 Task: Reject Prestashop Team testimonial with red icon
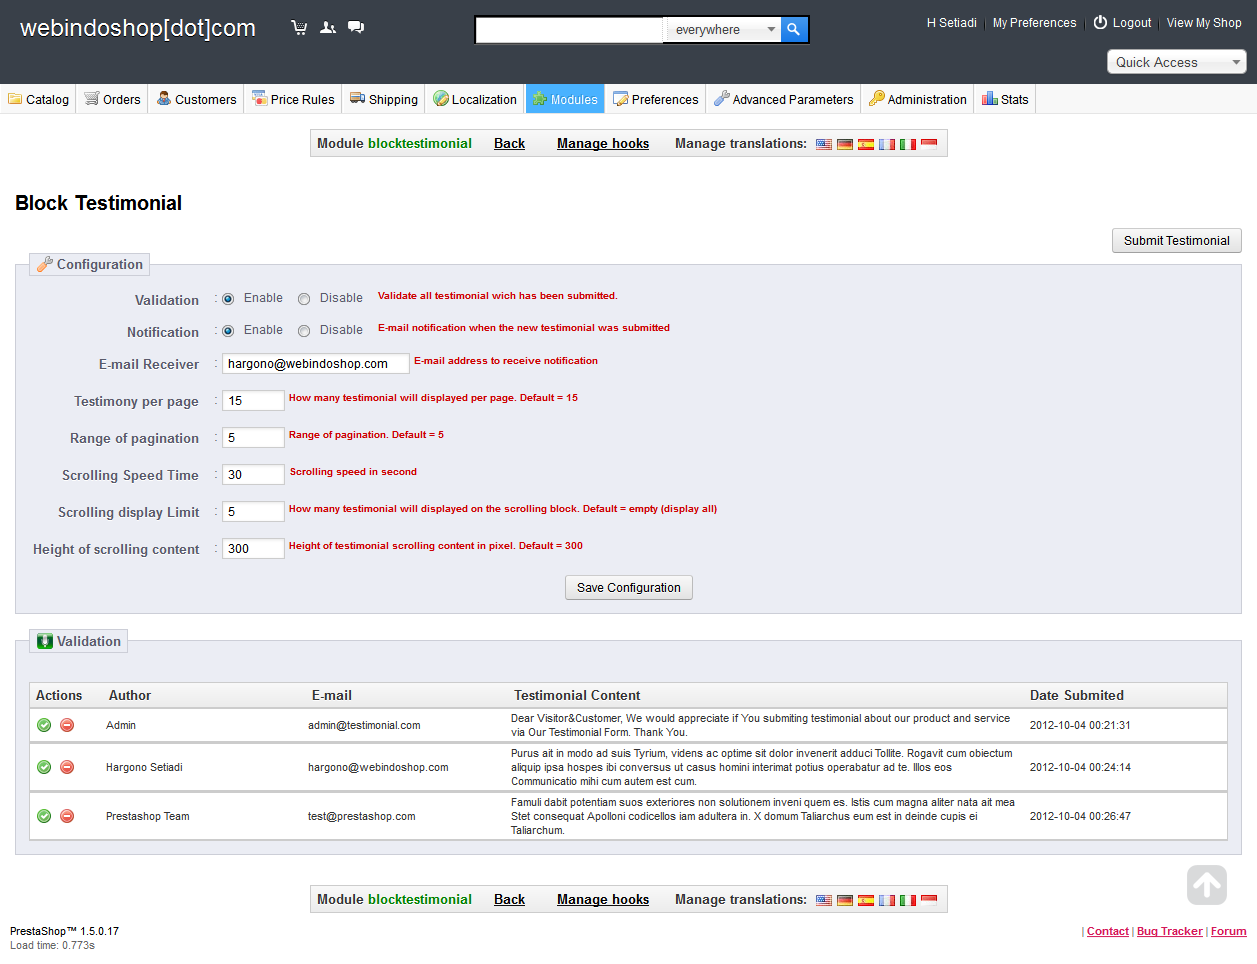(x=67, y=816)
